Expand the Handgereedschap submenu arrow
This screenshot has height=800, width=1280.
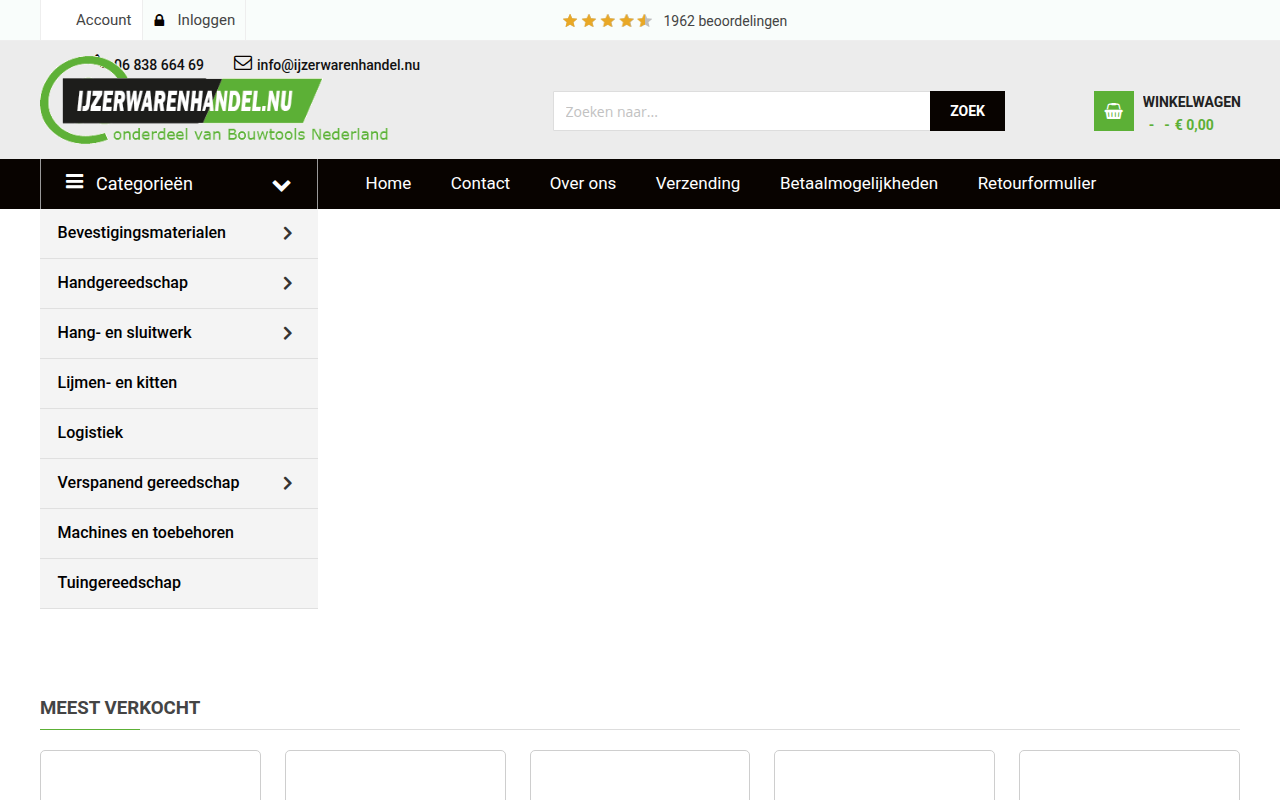(x=288, y=283)
